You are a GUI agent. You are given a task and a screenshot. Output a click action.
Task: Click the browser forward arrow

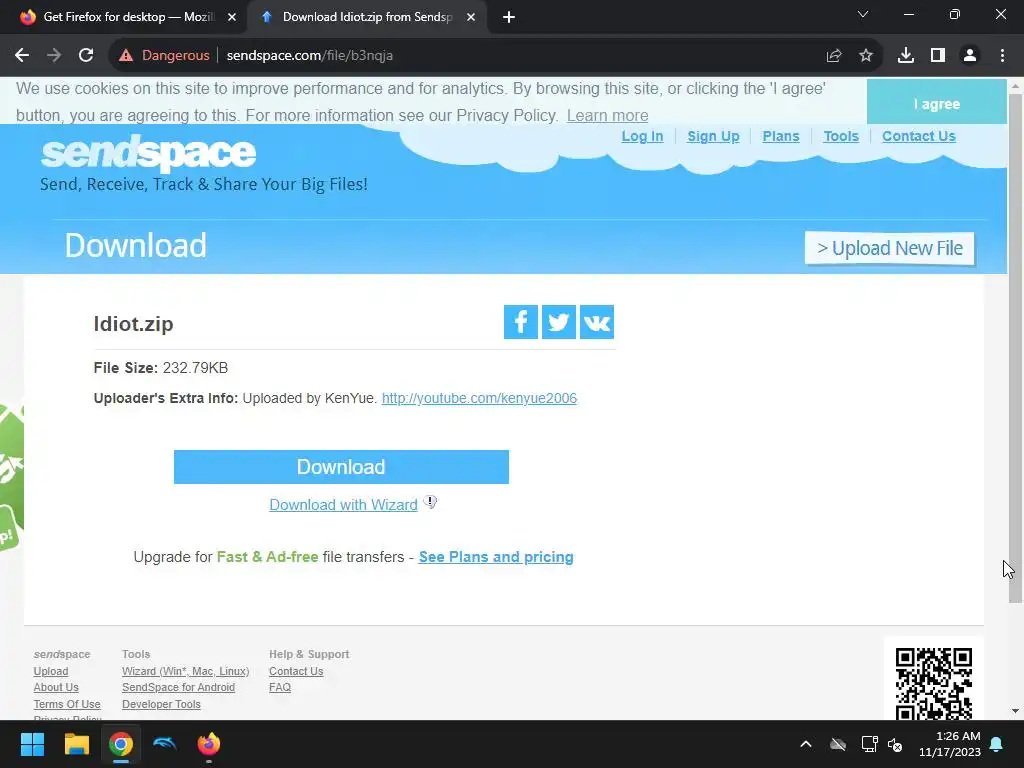[54, 56]
